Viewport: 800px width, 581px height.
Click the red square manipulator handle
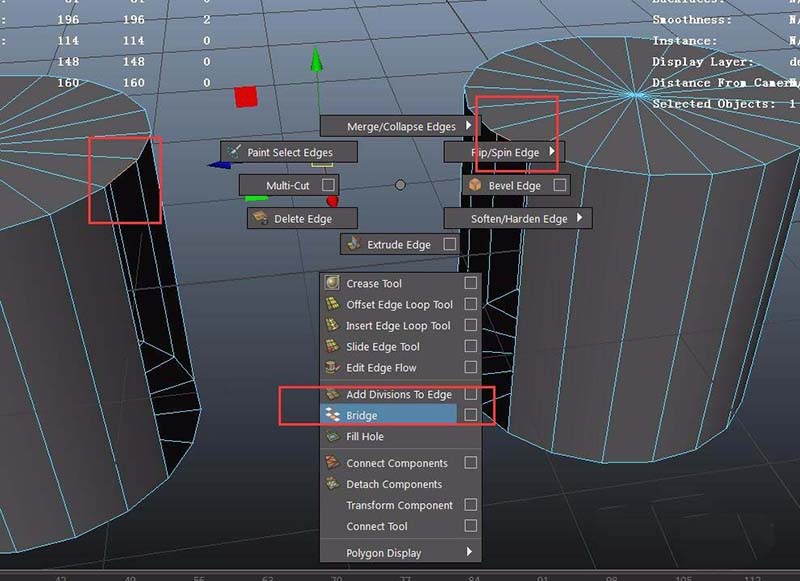[x=246, y=97]
